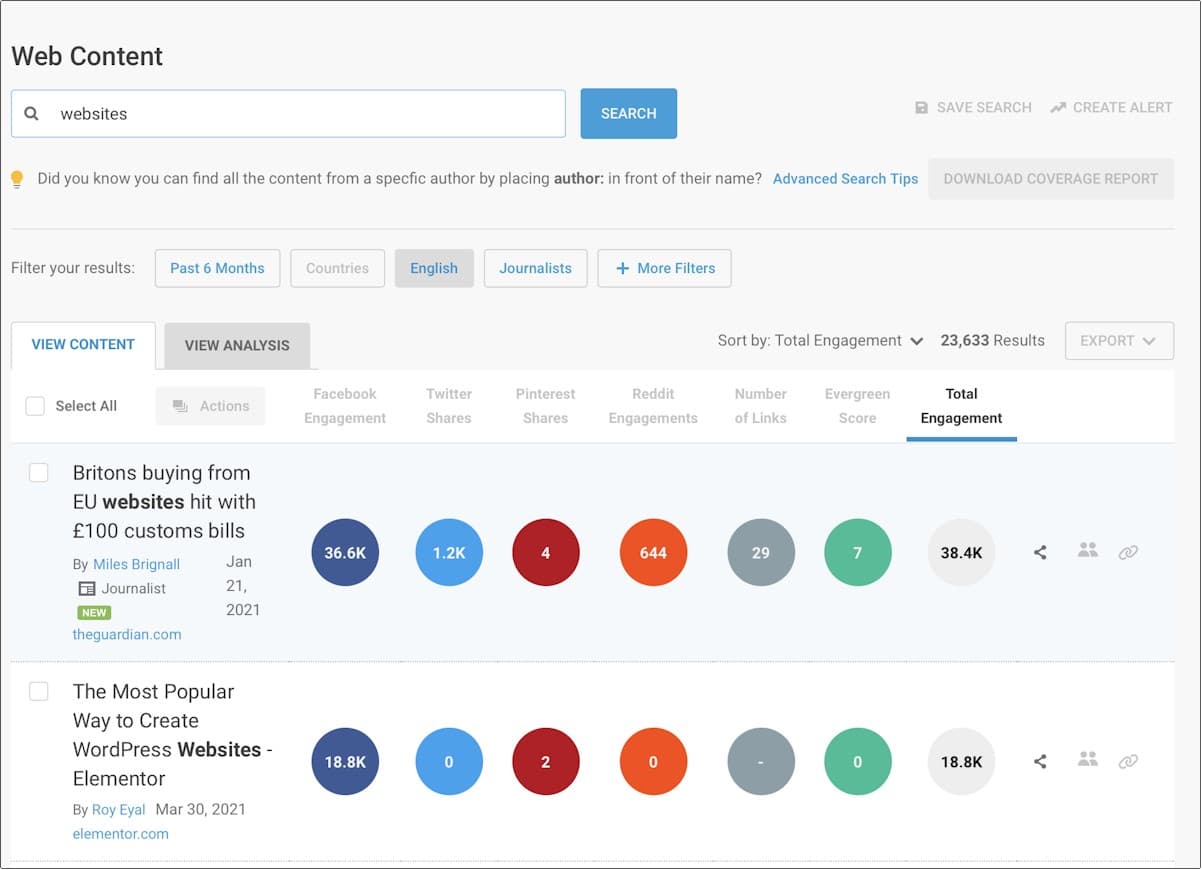
Task: Click the Save Search disk icon
Action: (x=921, y=107)
